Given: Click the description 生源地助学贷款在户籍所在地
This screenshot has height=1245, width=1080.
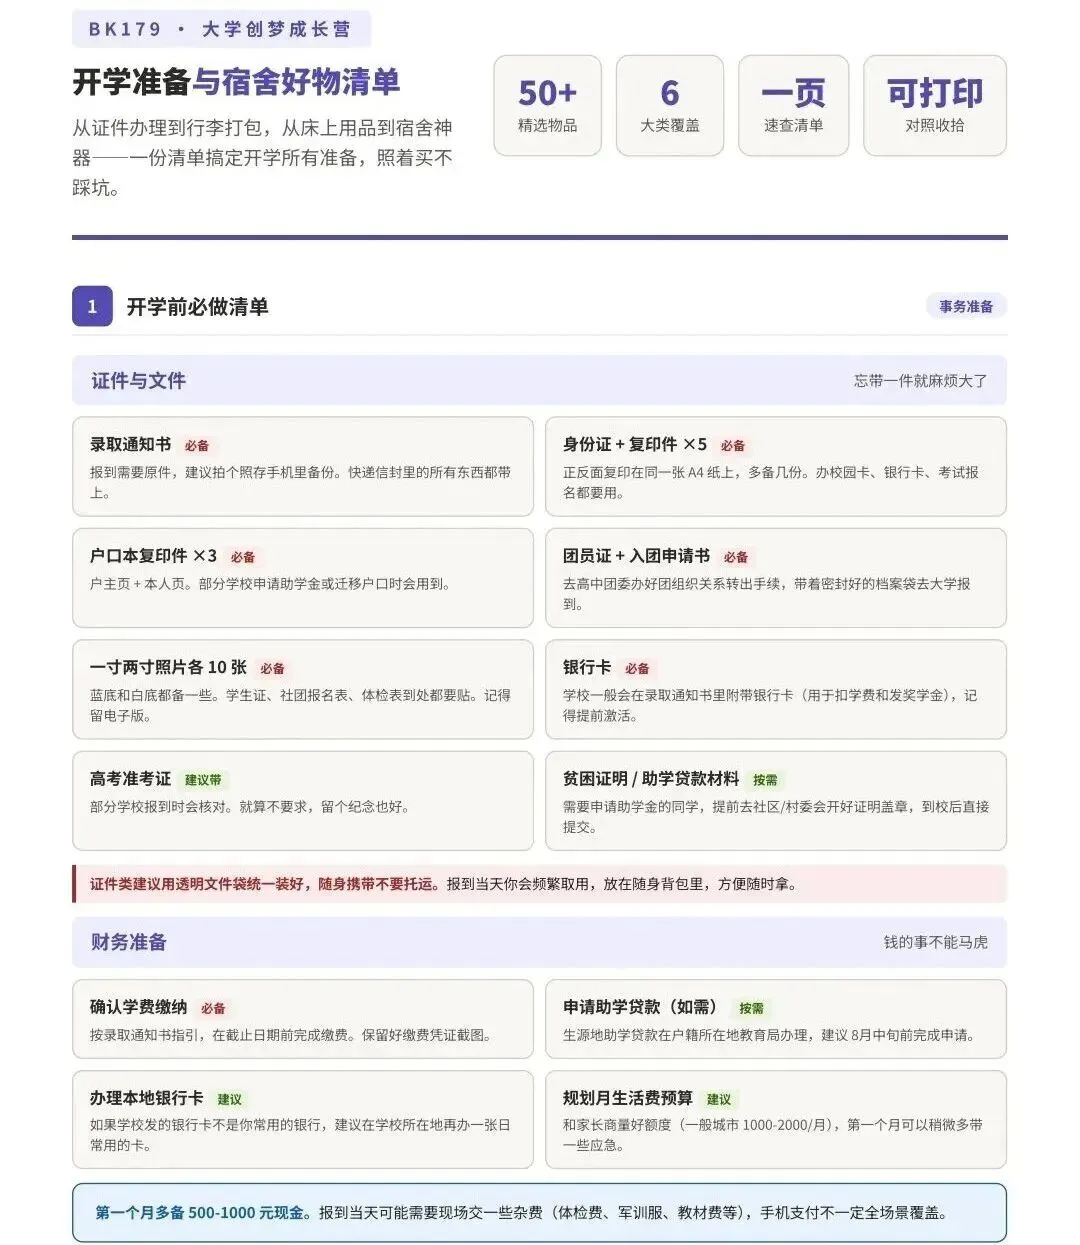Looking at the screenshot, I should [769, 1035].
